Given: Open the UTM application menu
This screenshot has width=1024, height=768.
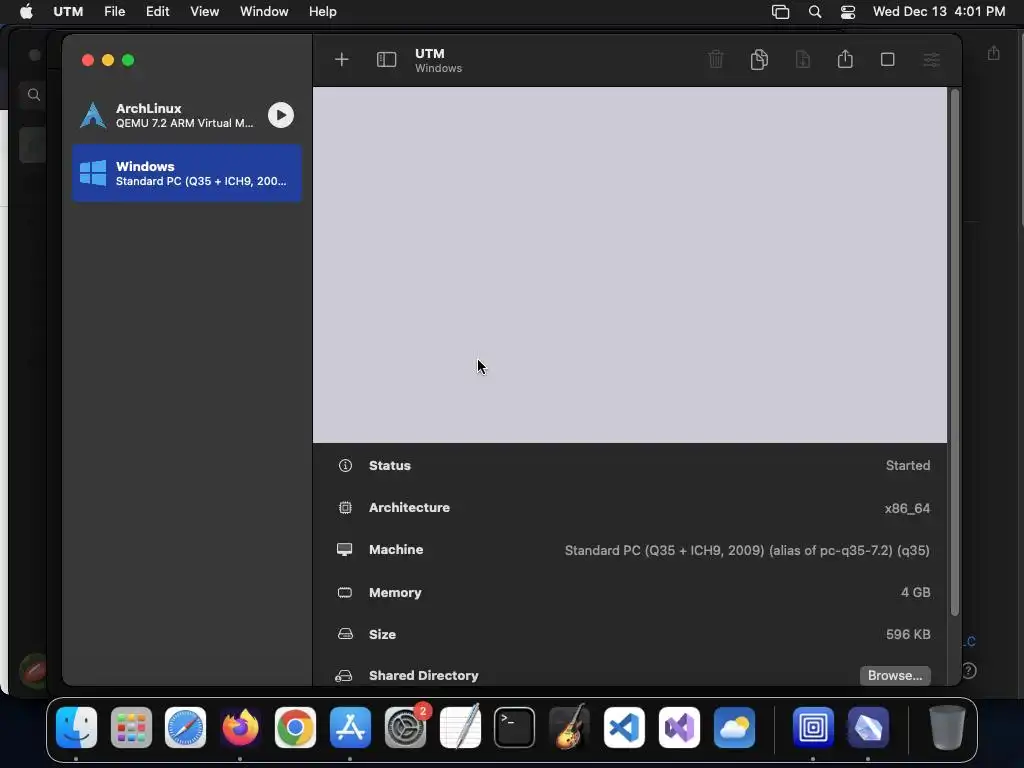Looking at the screenshot, I should tap(68, 12).
